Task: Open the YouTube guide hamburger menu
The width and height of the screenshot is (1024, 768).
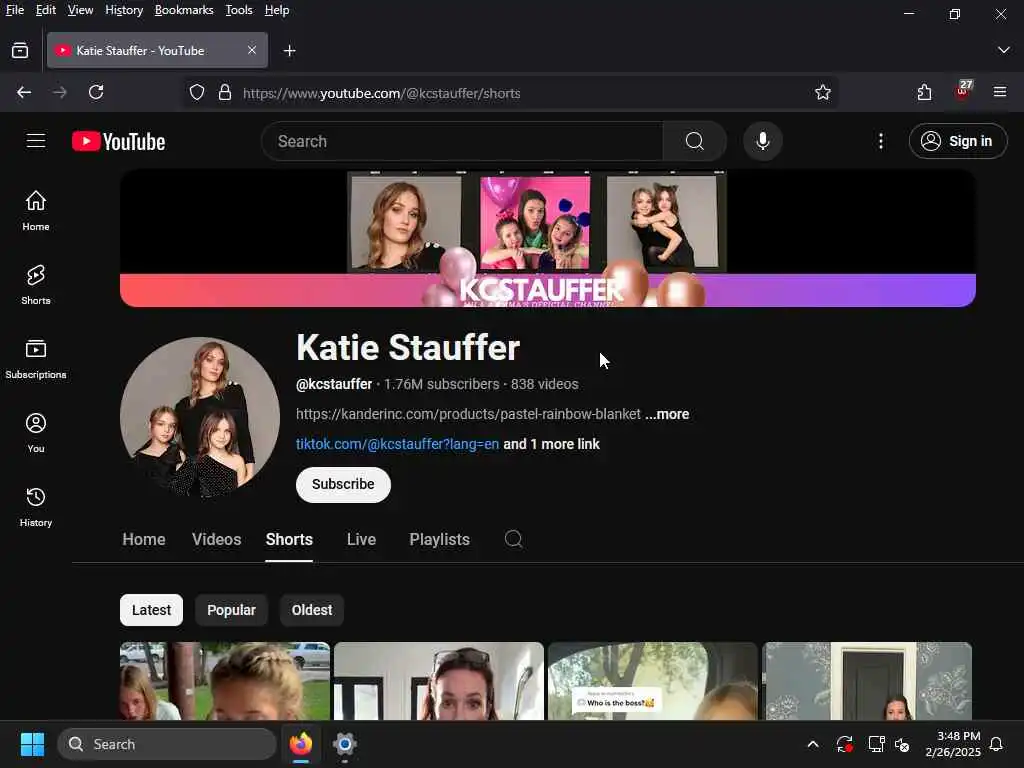Action: [36, 141]
